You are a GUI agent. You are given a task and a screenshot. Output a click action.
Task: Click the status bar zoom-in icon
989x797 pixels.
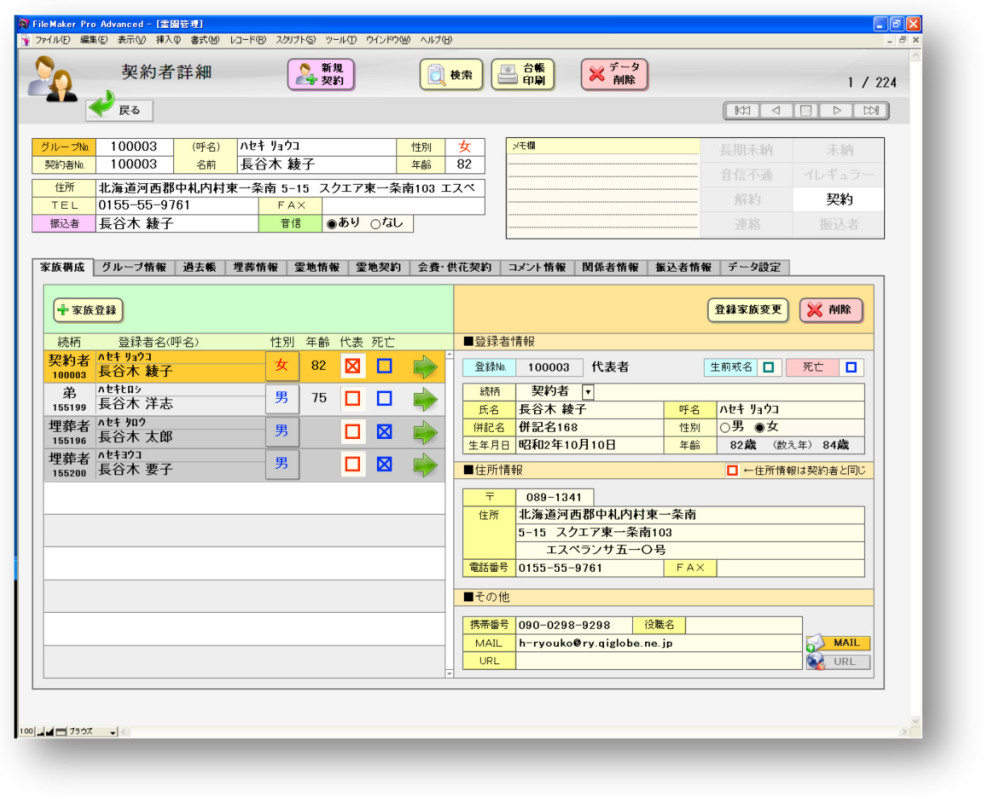[50, 731]
